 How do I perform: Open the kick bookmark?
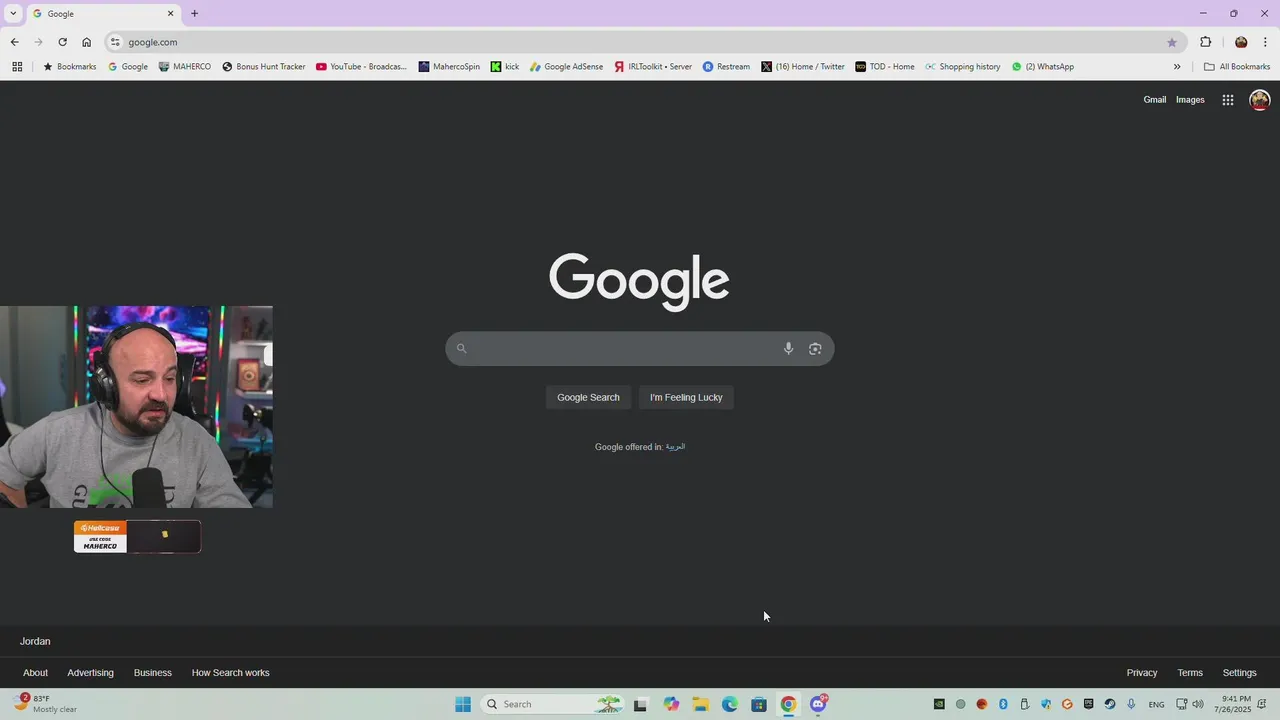(505, 67)
